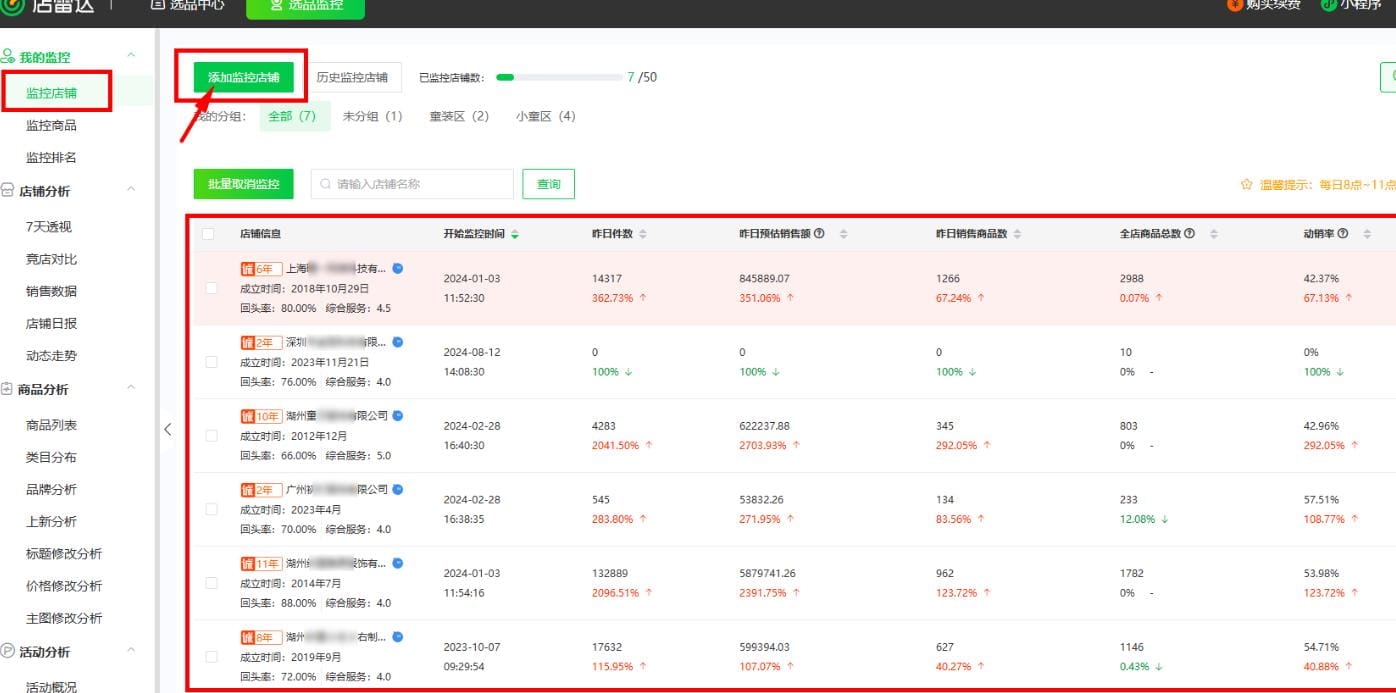Click the sidebar collapse arrow icon
Screen dimensions: 1396x693
[167, 429]
